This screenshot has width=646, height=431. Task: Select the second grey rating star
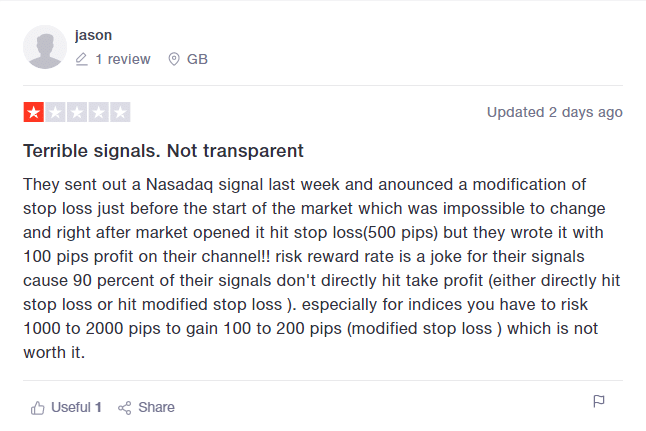click(55, 112)
